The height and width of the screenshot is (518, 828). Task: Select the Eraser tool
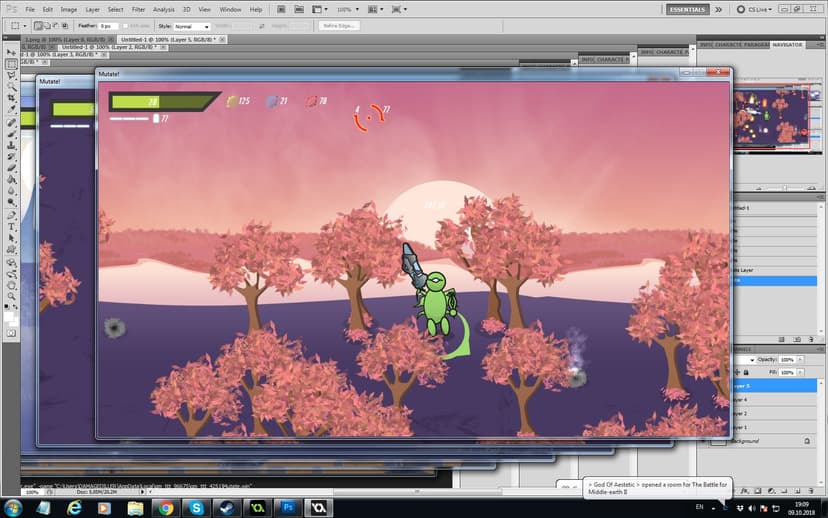point(11,168)
